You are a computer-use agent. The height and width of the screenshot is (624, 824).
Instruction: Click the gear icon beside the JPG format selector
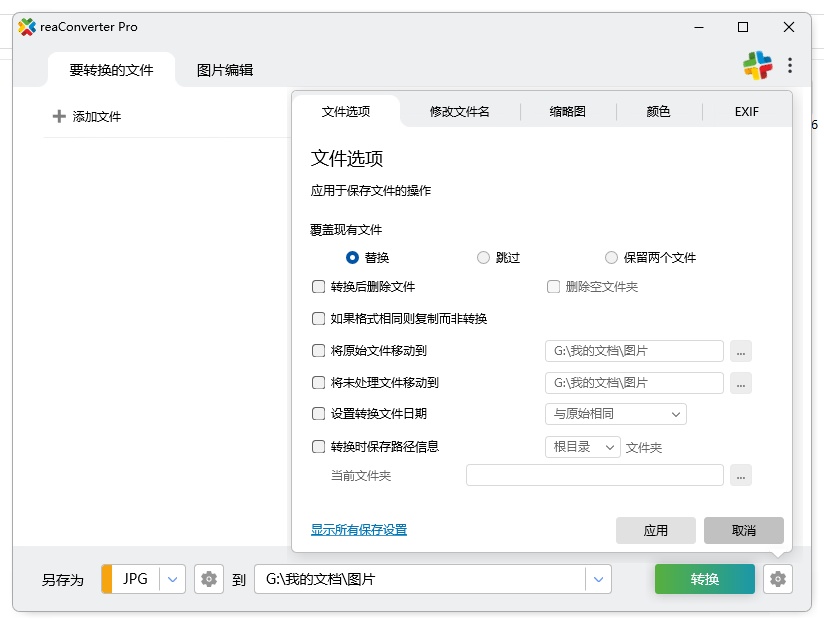tap(208, 579)
